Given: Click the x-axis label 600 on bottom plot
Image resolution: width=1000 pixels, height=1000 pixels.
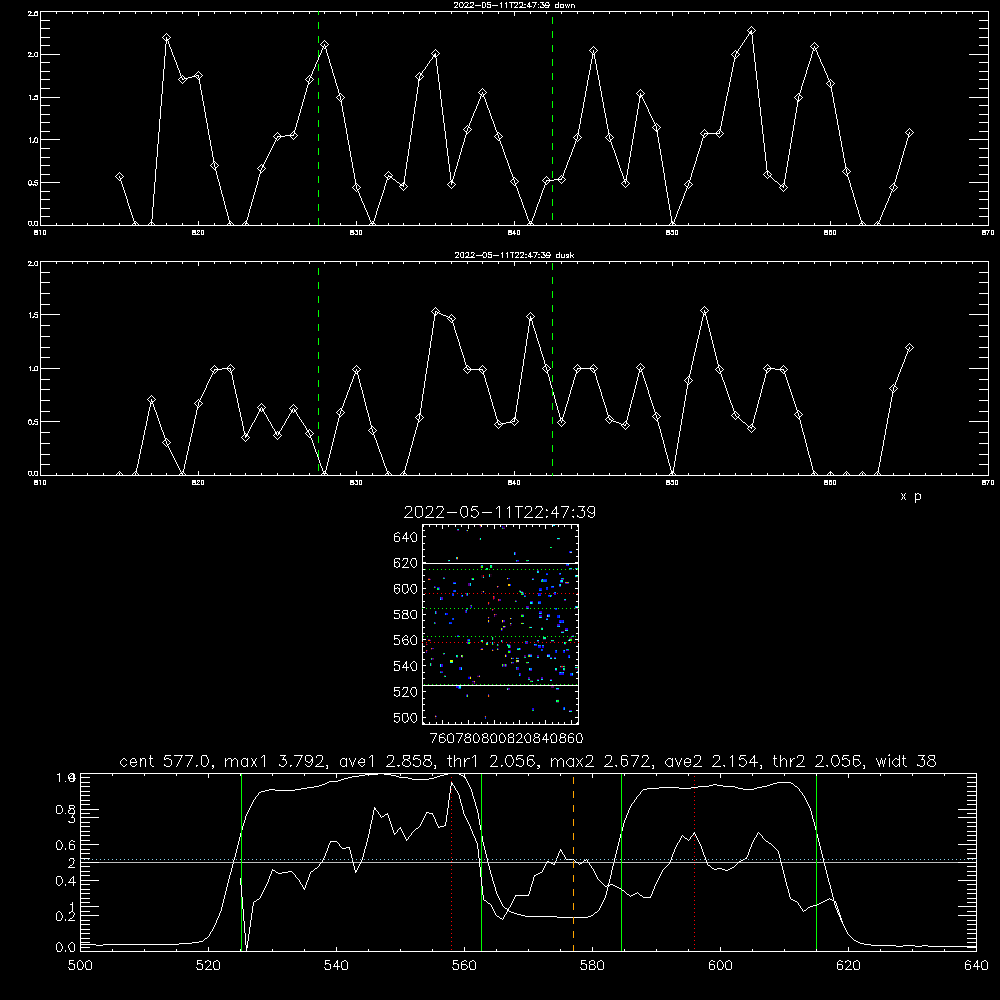Looking at the screenshot, I should 720,966.
